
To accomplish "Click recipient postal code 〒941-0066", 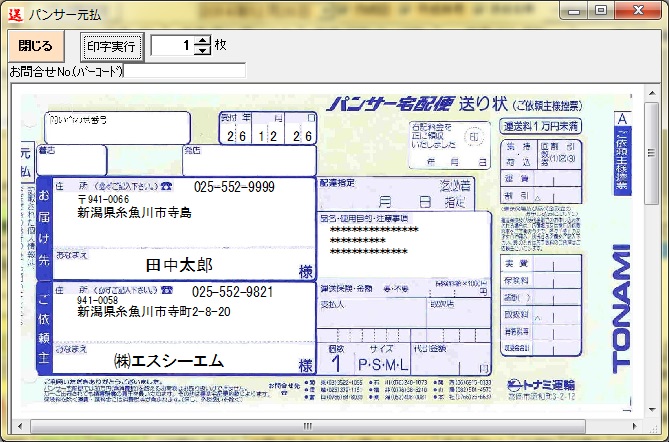I will coord(104,199).
